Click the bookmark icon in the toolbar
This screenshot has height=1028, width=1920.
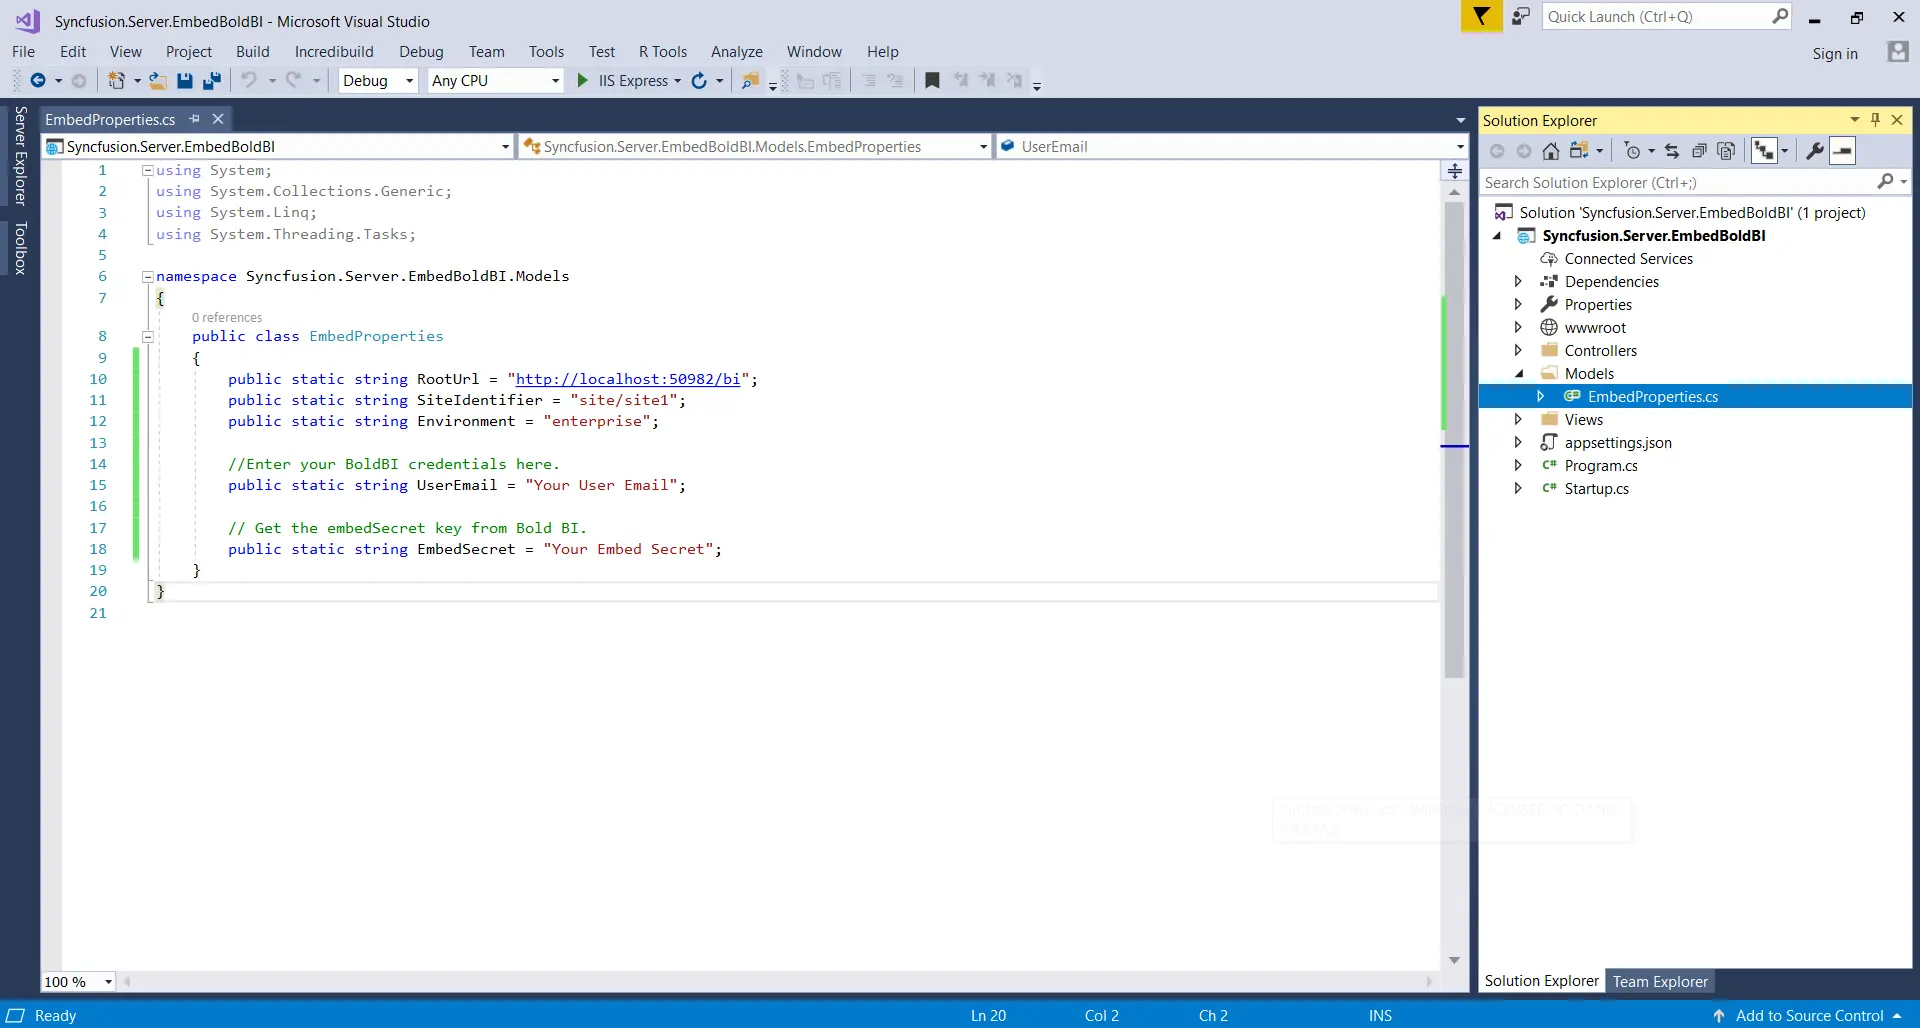tap(932, 81)
